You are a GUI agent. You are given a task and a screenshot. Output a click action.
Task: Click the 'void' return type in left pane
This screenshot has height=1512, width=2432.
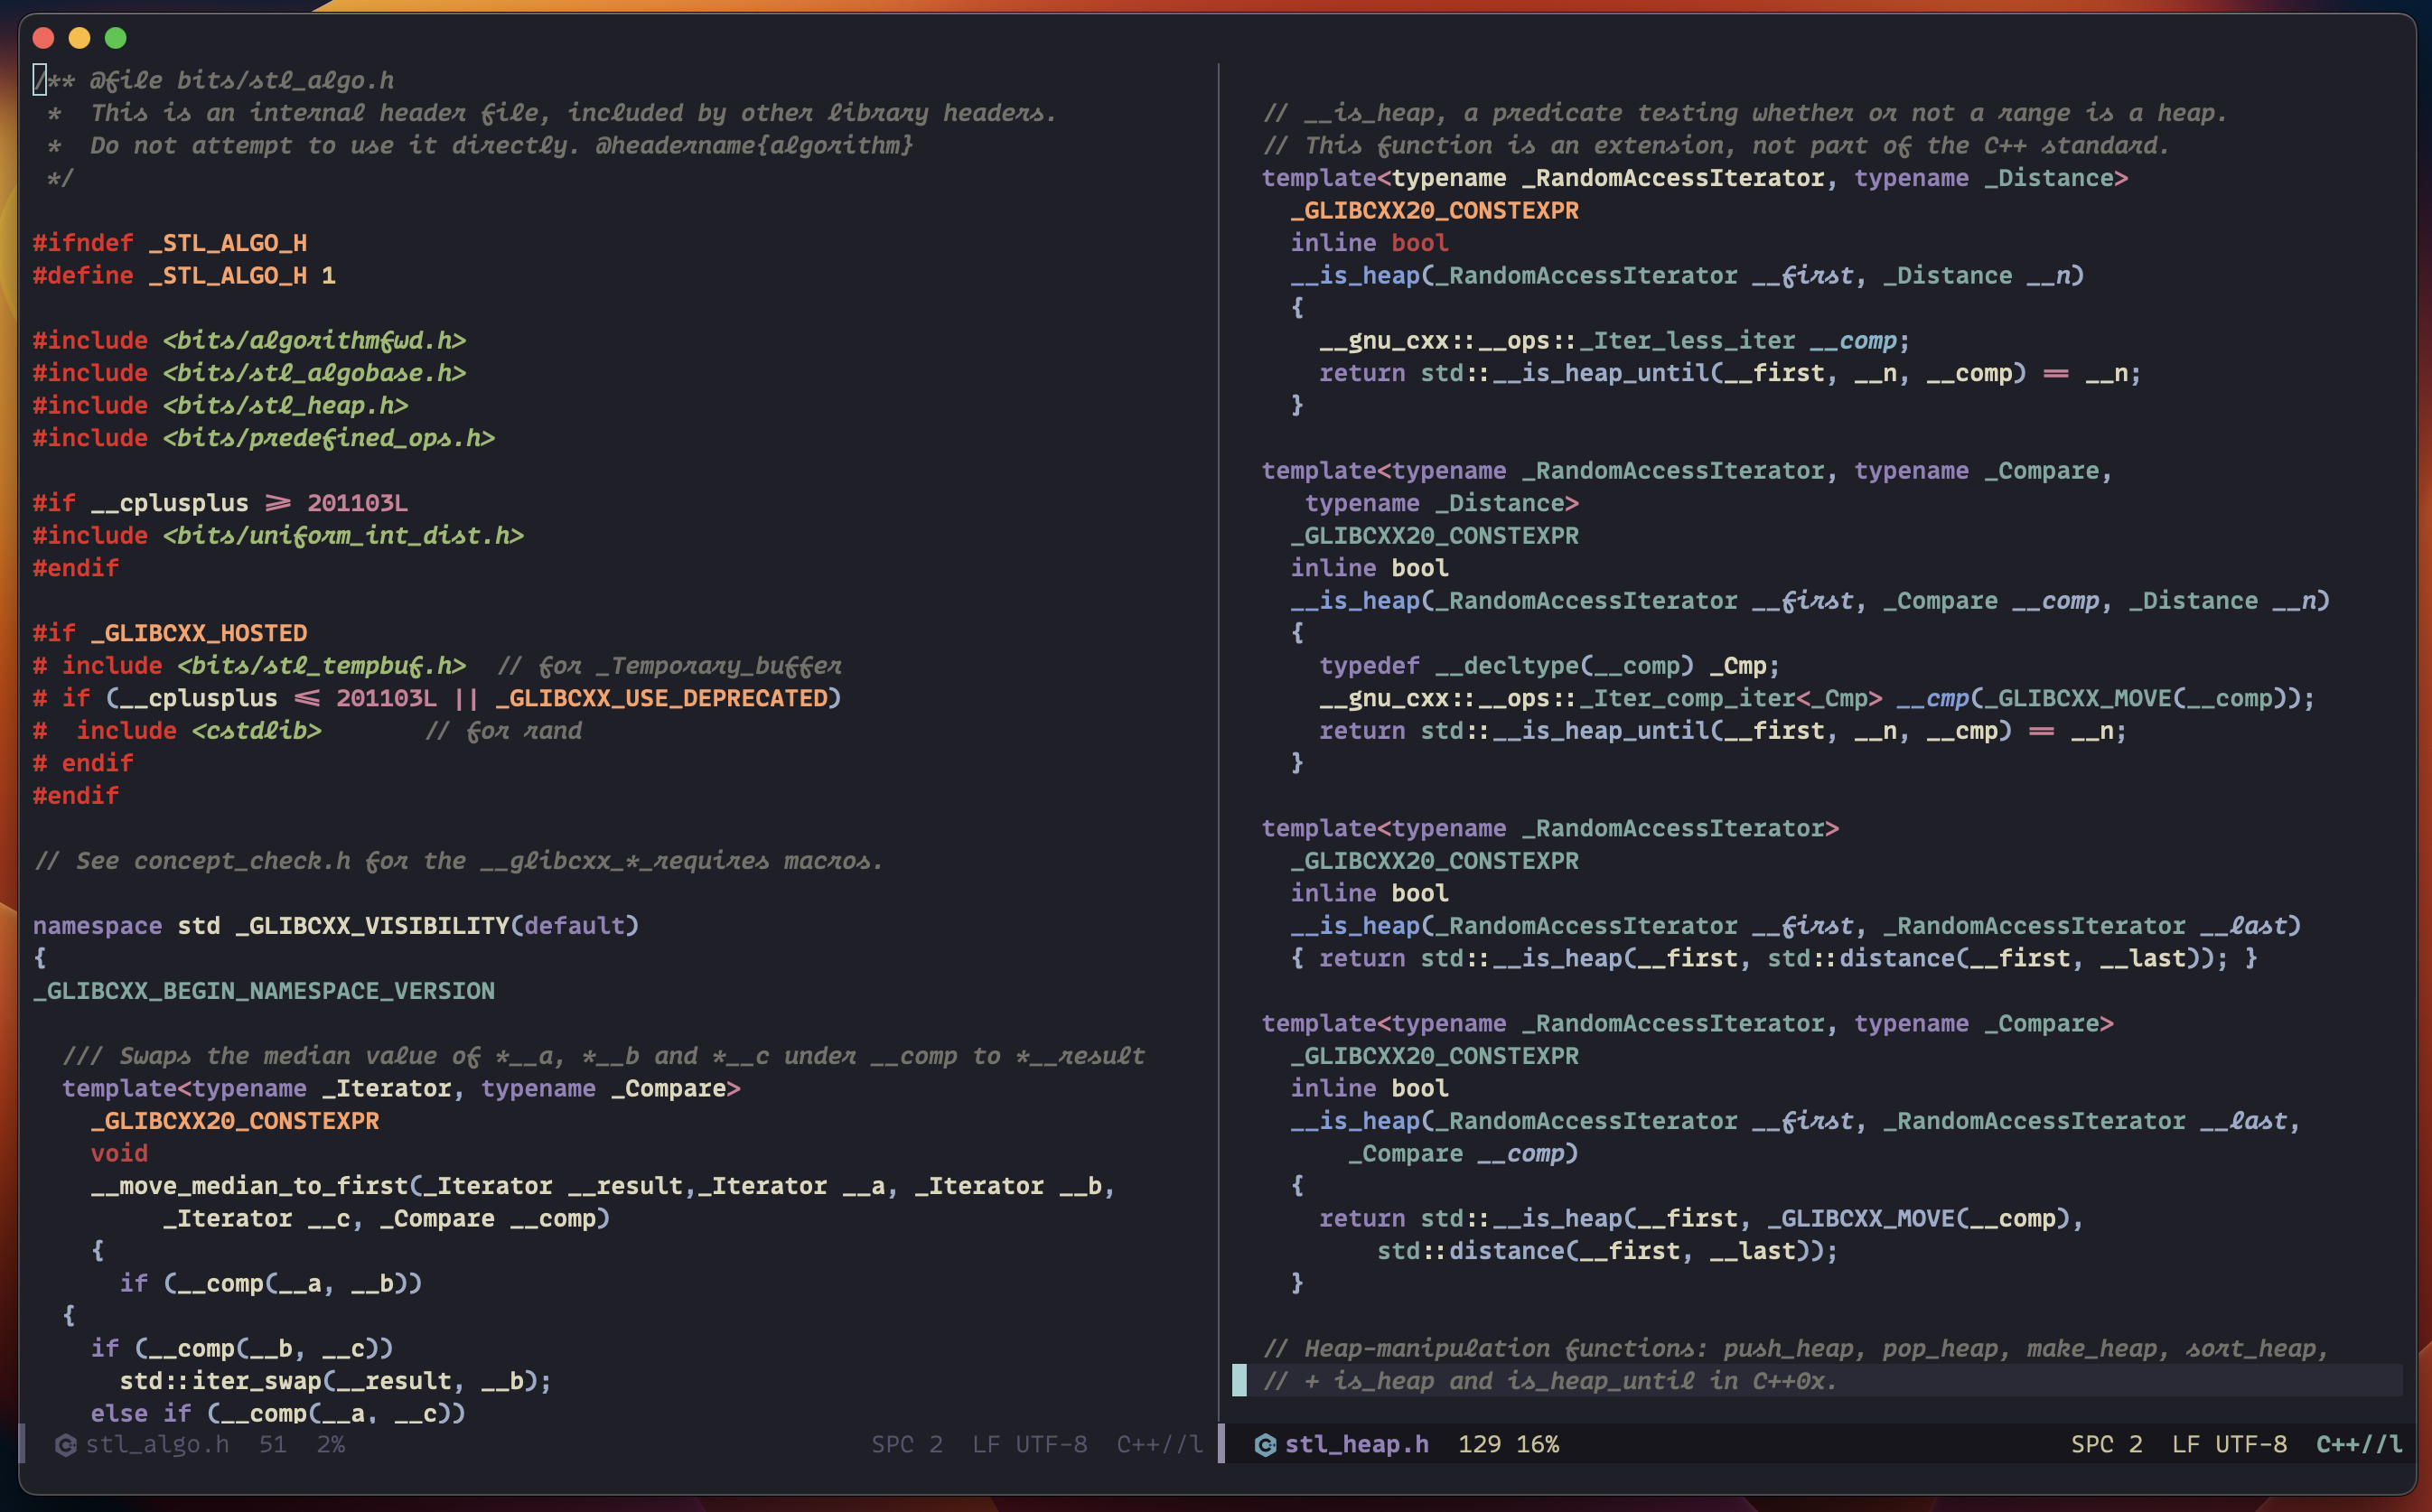click(x=119, y=1153)
